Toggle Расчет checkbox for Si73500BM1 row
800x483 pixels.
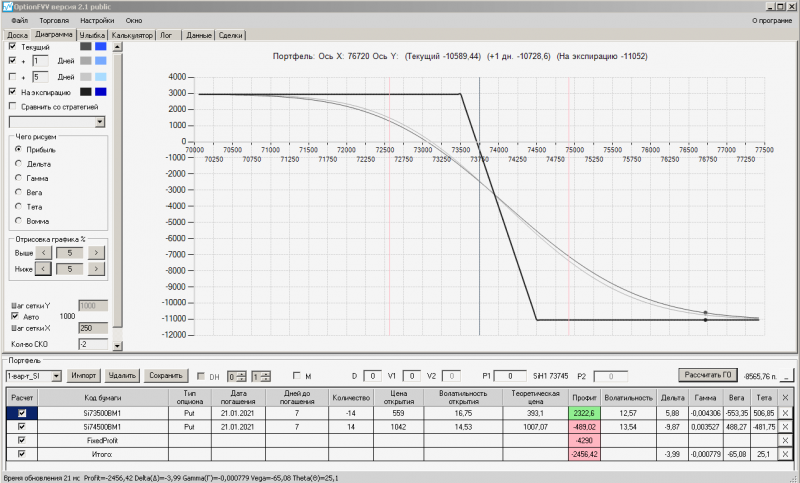tap(22, 413)
